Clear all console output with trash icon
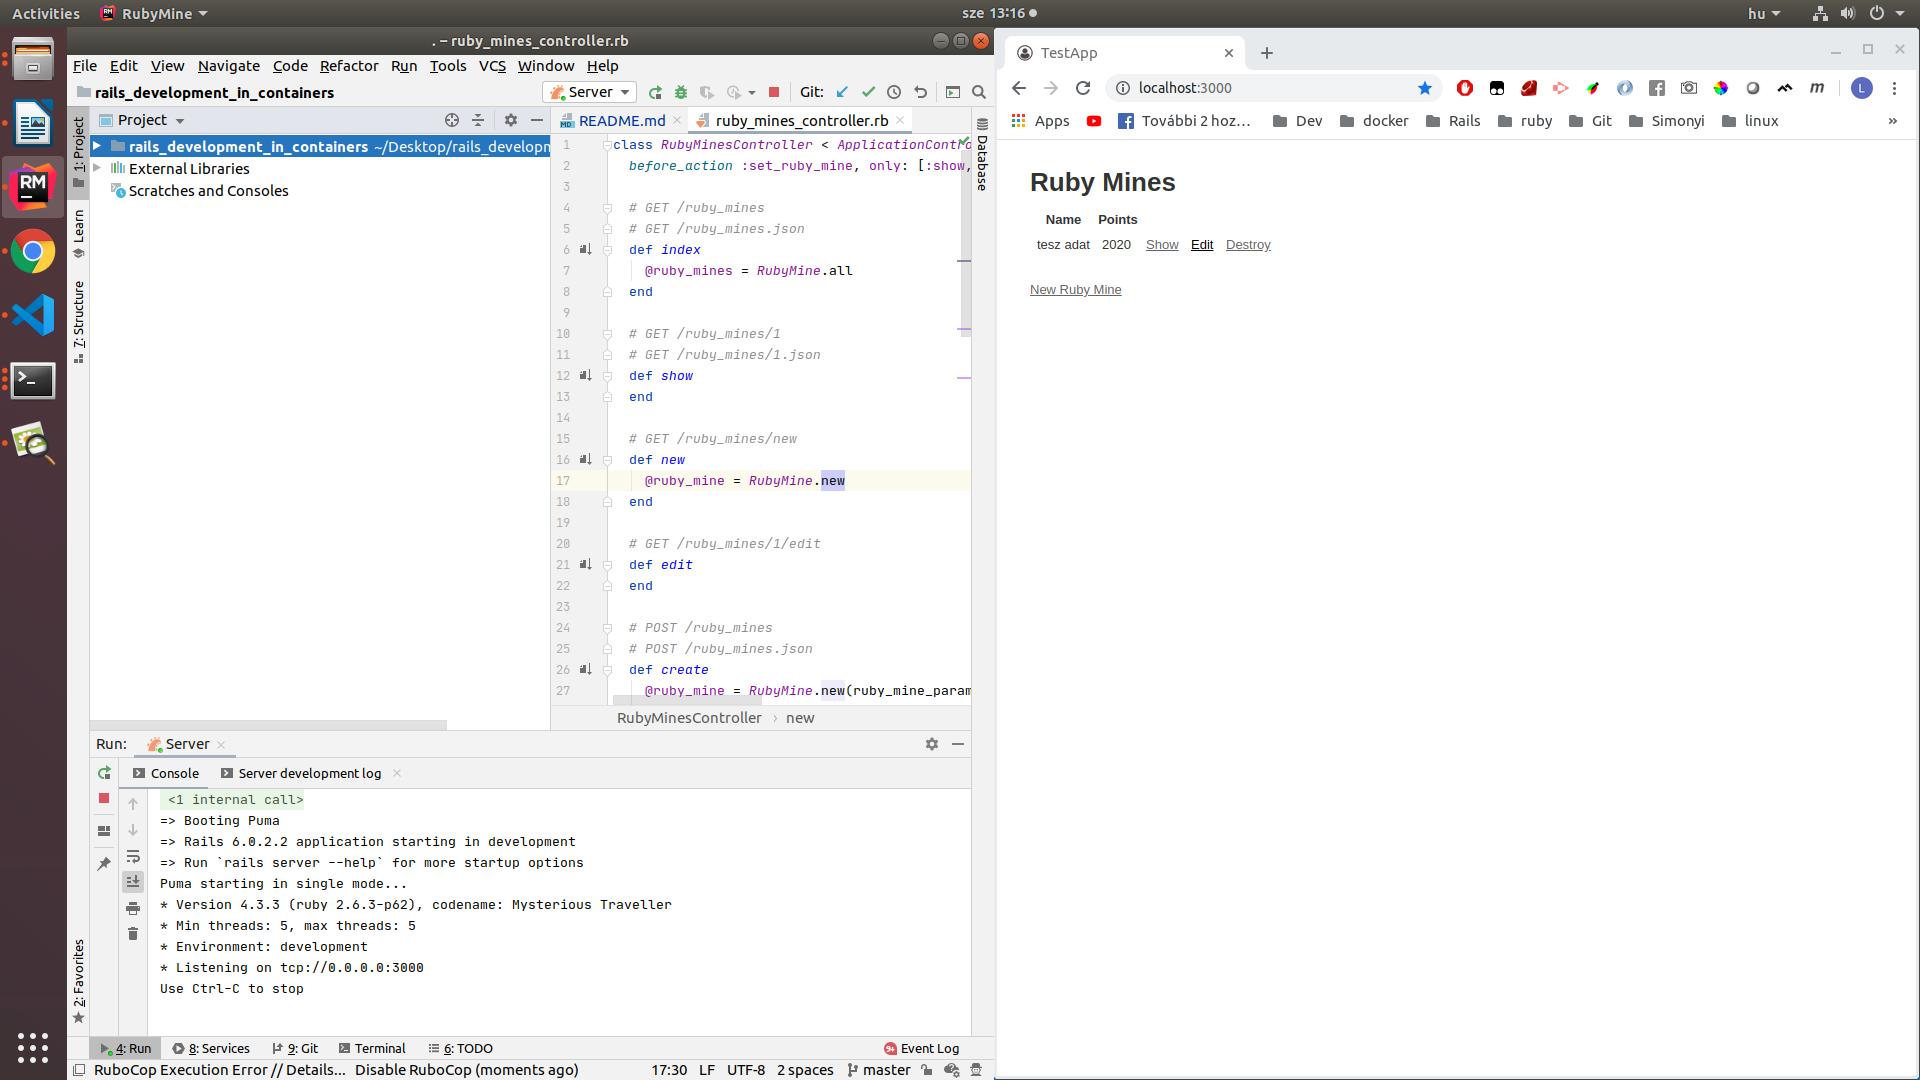The height and width of the screenshot is (1080, 1920). coord(133,934)
